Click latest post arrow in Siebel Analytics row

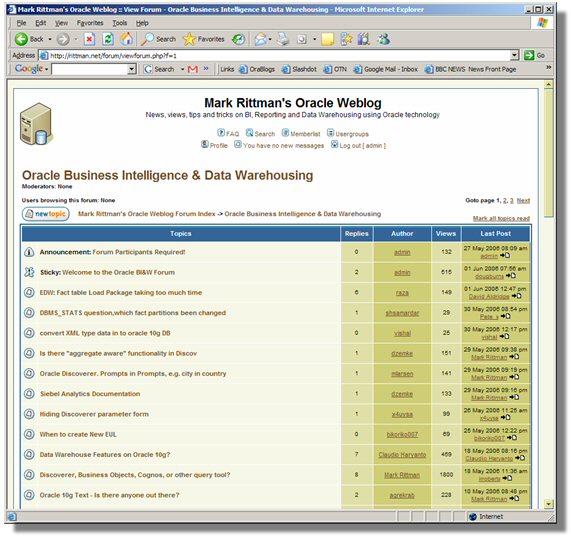pyautogui.click(x=514, y=397)
